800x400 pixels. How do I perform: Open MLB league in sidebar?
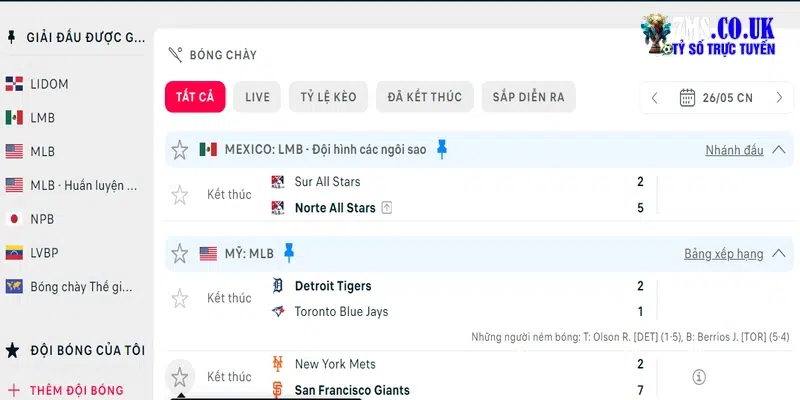(x=42, y=152)
